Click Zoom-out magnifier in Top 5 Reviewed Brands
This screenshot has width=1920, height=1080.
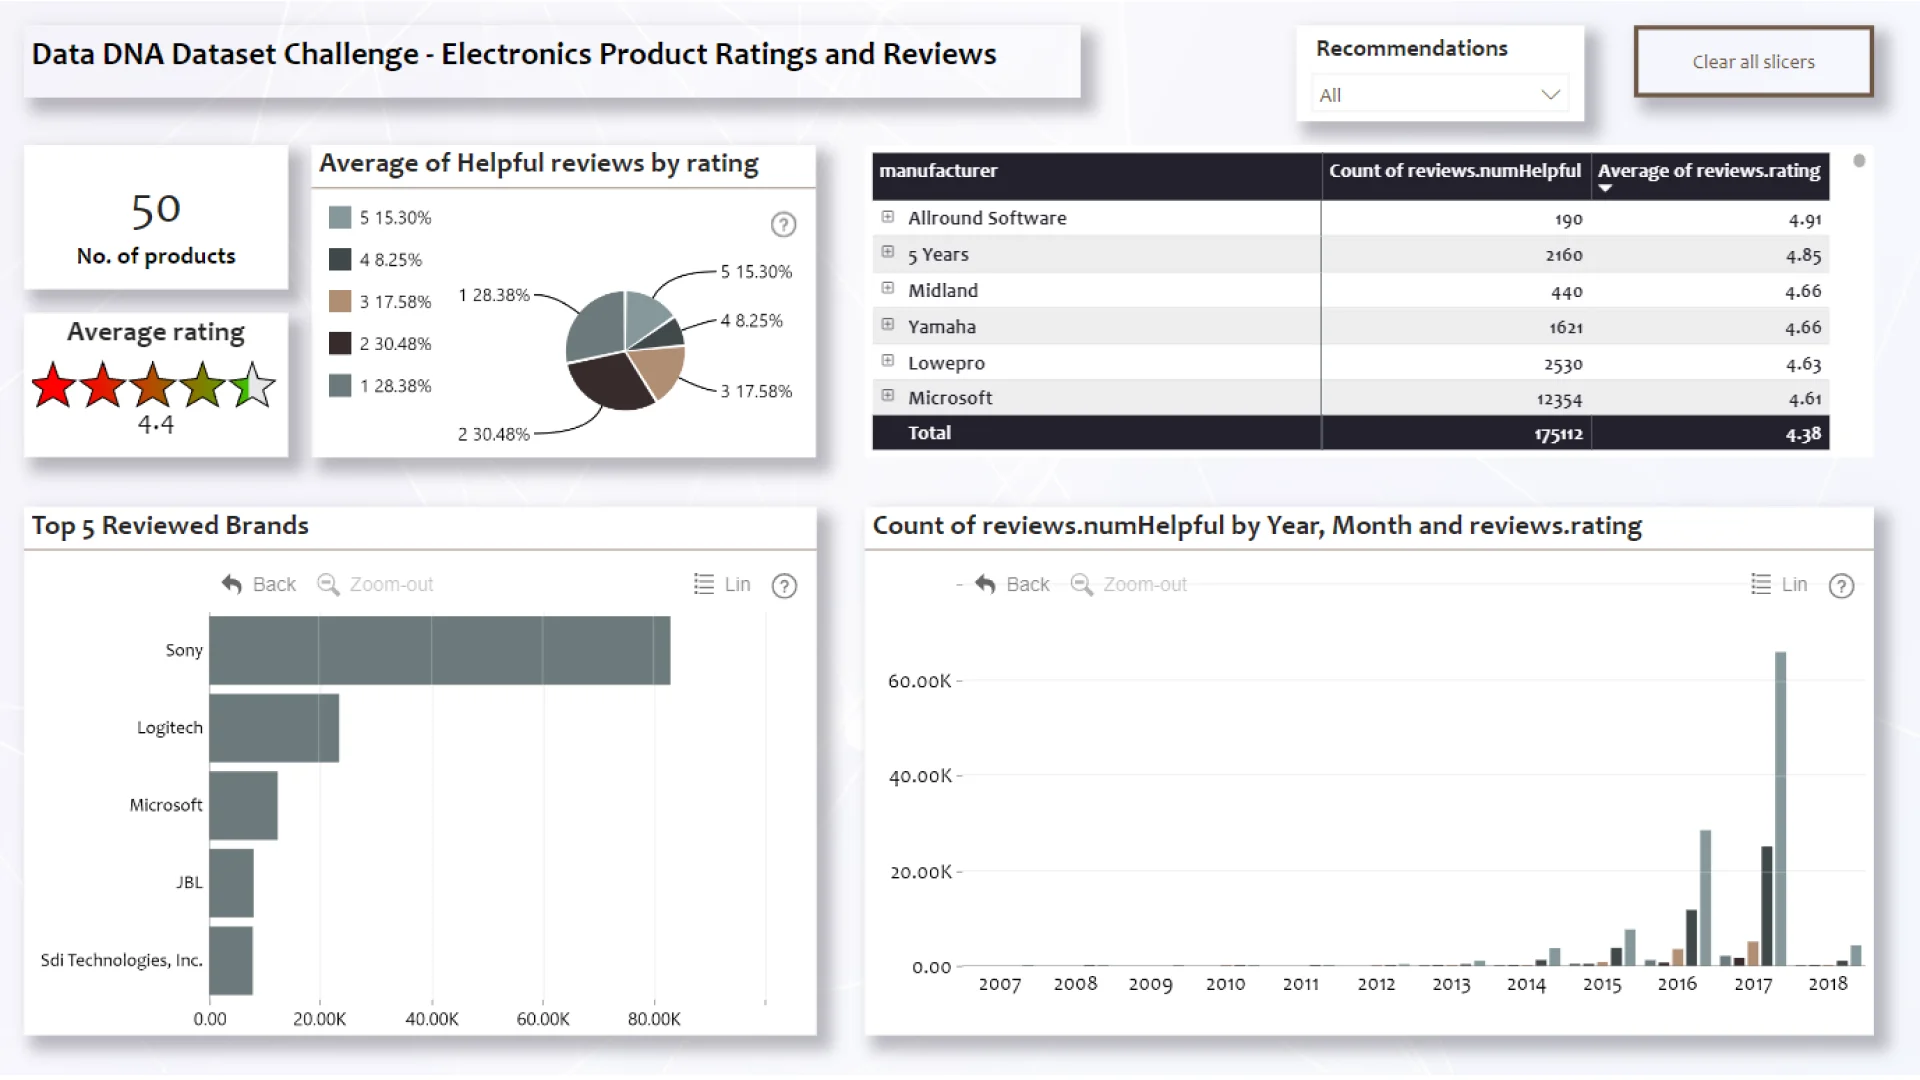pyautogui.click(x=328, y=584)
